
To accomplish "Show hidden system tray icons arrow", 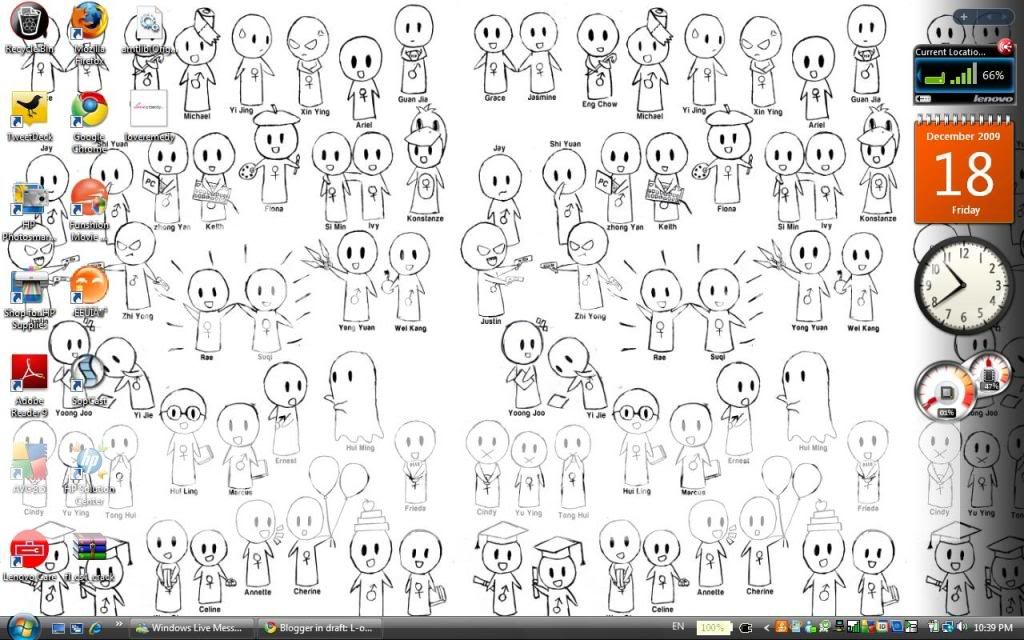I will point(767,627).
